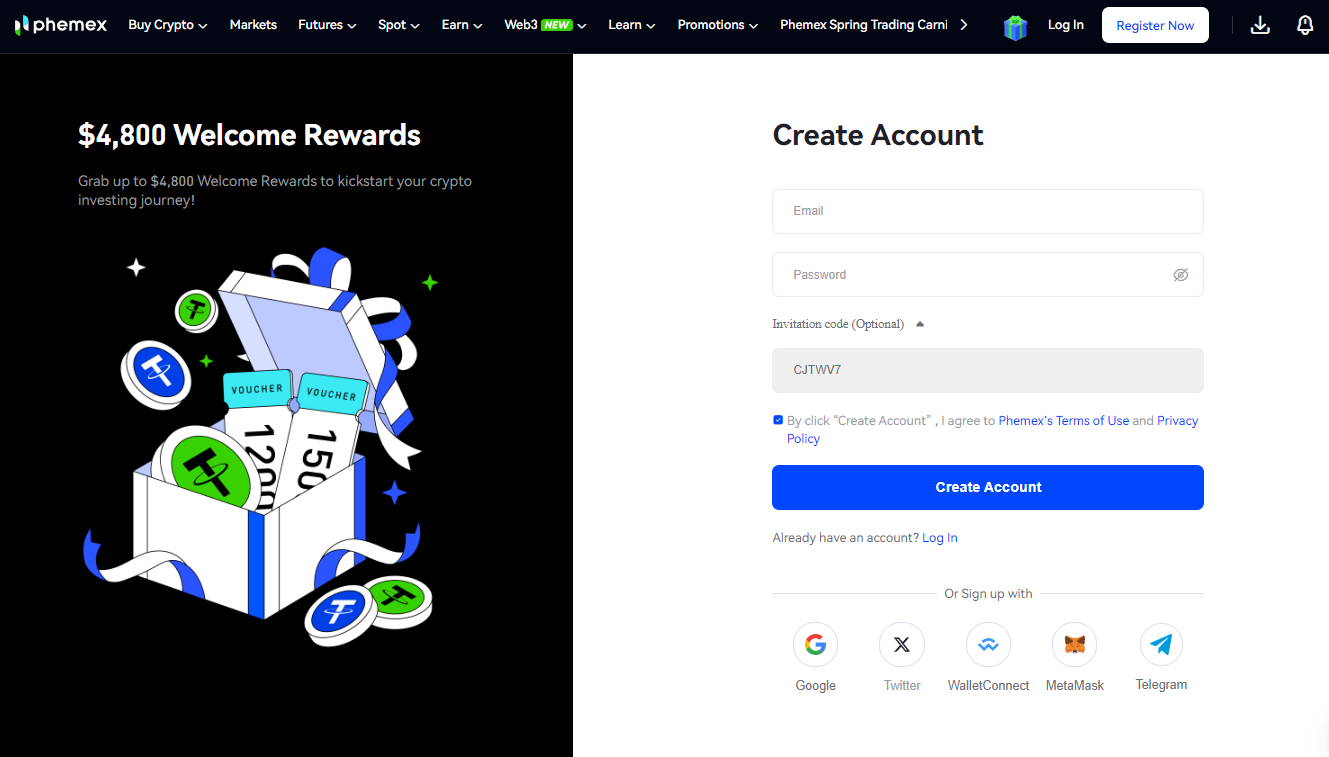Click the blue Create Account button

(x=988, y=487)
